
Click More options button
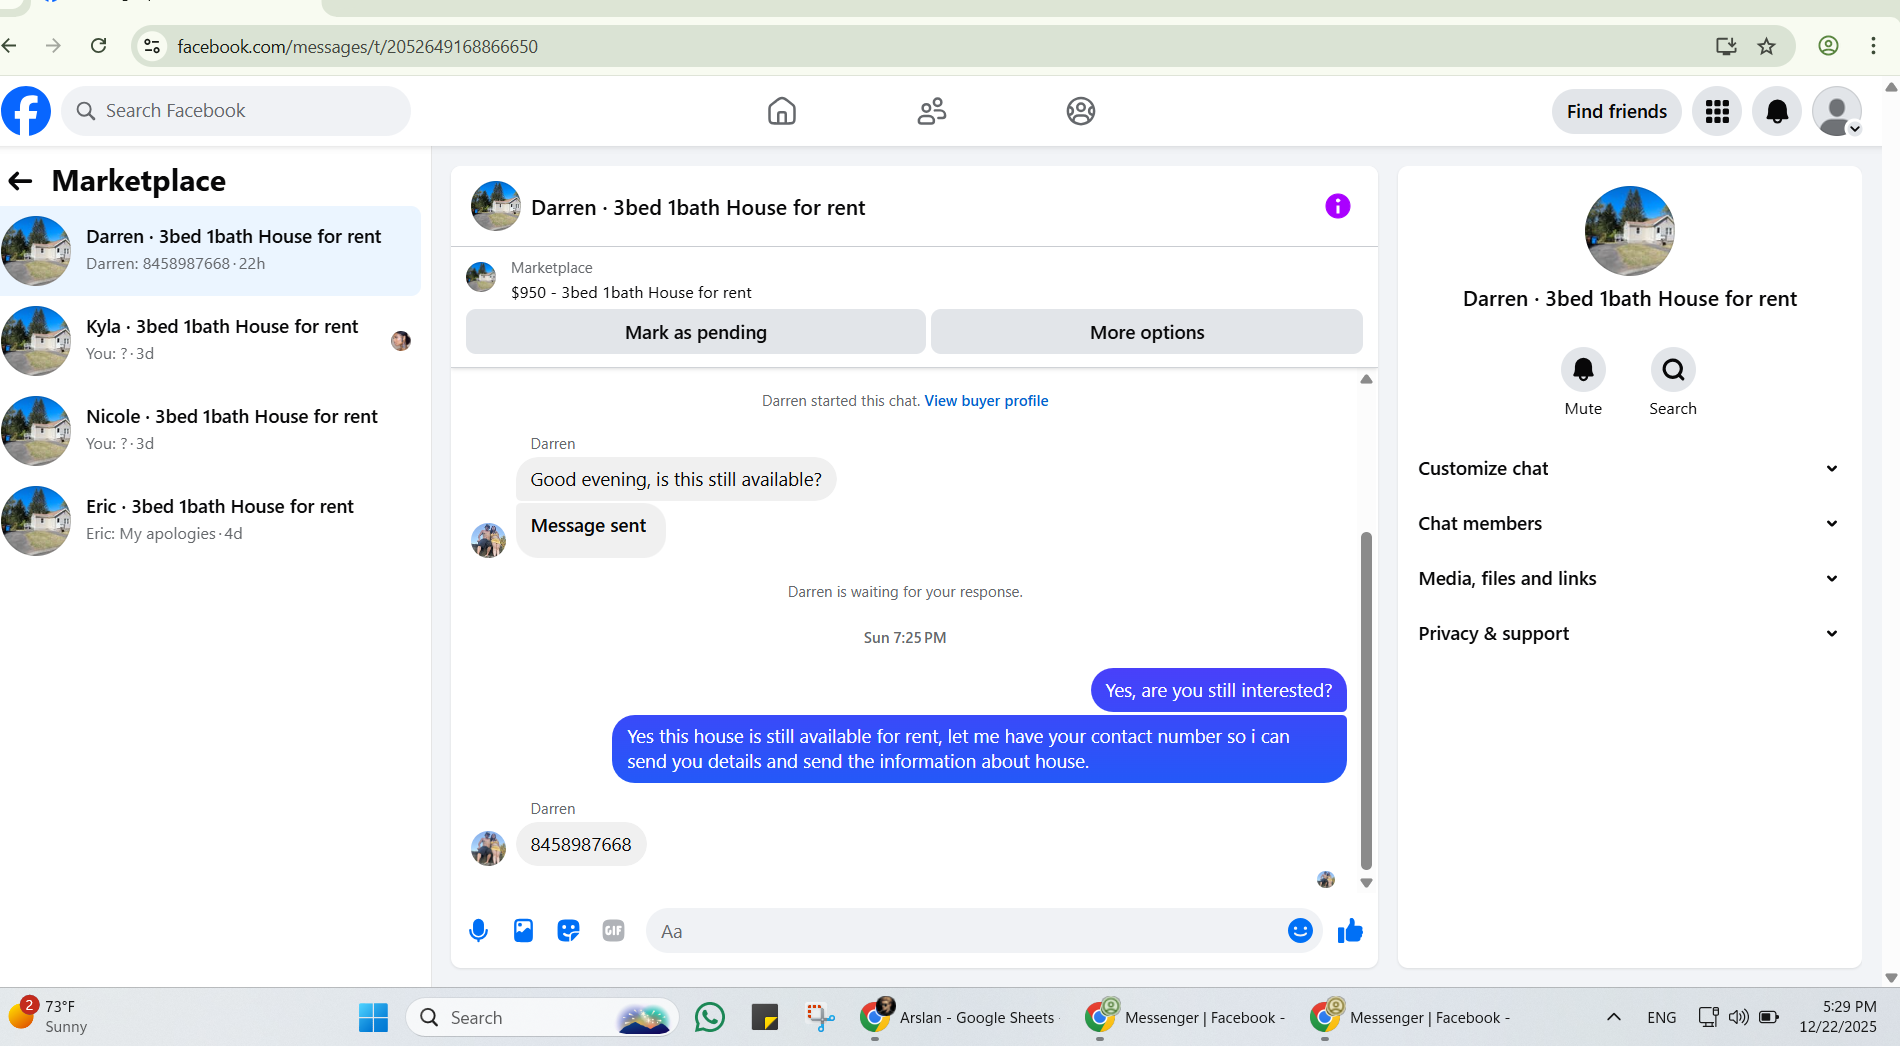1147,332
